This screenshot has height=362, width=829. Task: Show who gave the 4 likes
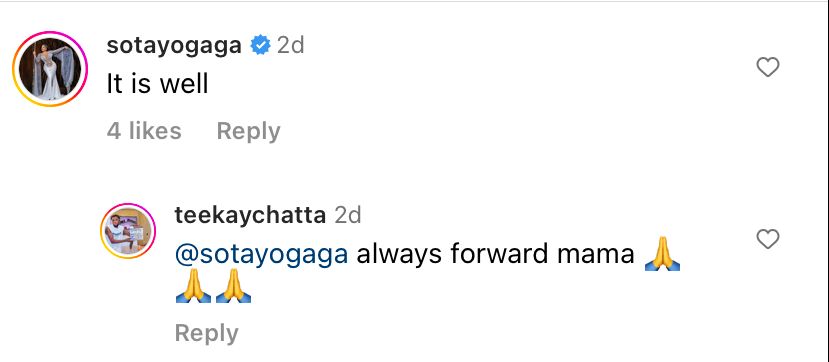coord(144,131)
